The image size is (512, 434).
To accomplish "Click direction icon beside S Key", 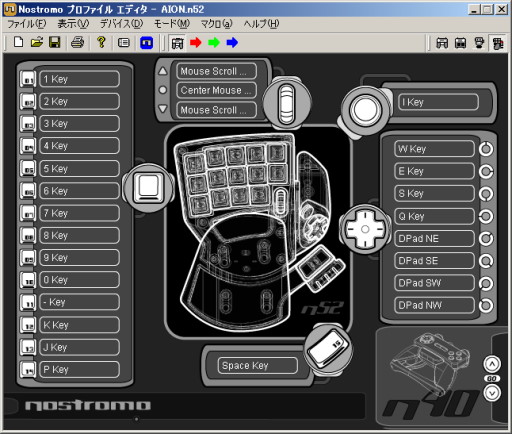I will (486, 194).
